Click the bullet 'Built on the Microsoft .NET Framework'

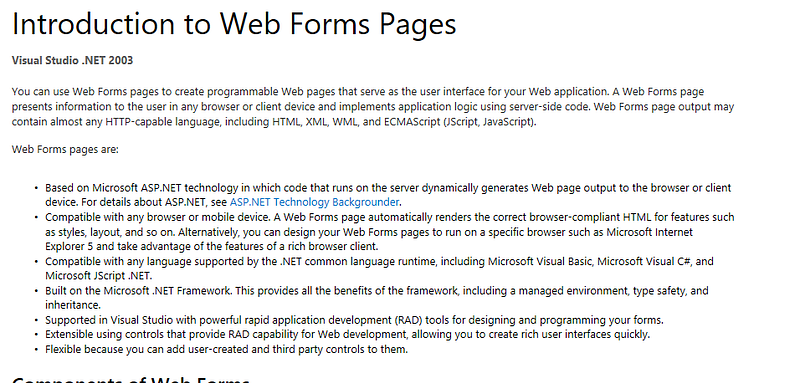pyautogui.click(x=377, y=298)
